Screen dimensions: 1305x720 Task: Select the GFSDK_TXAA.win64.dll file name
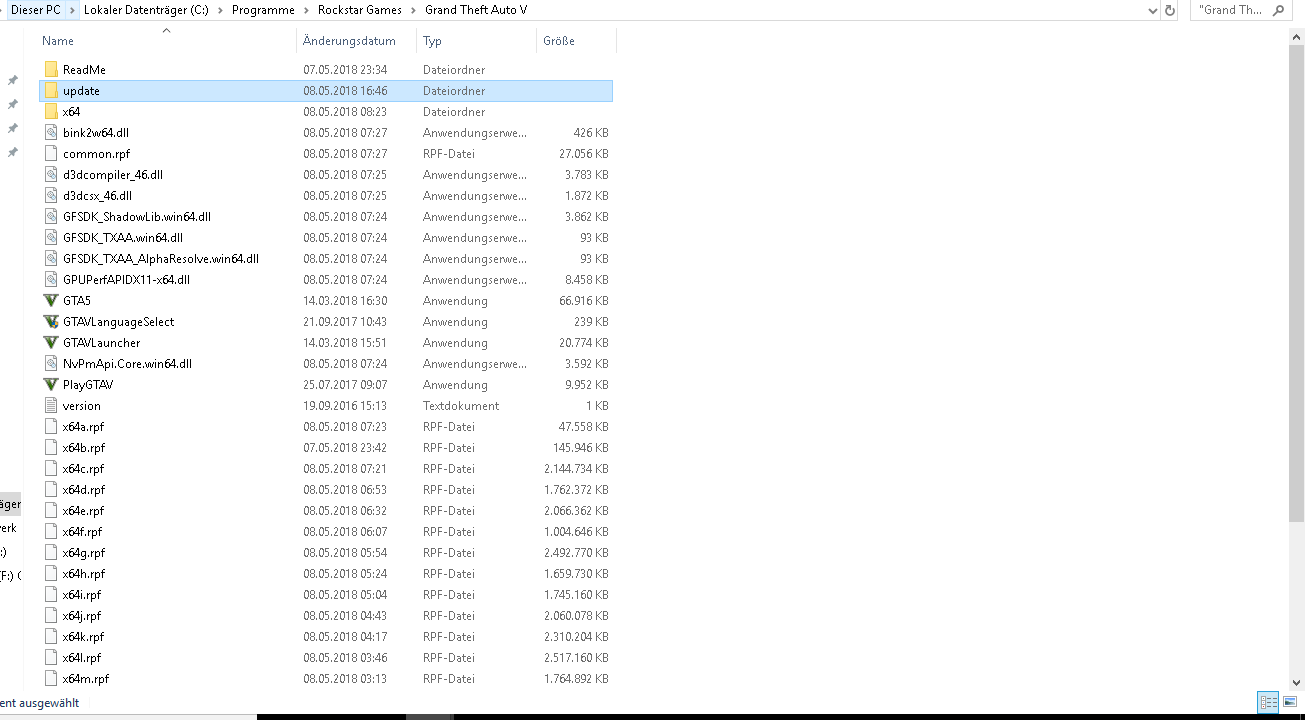click(122, 238)
